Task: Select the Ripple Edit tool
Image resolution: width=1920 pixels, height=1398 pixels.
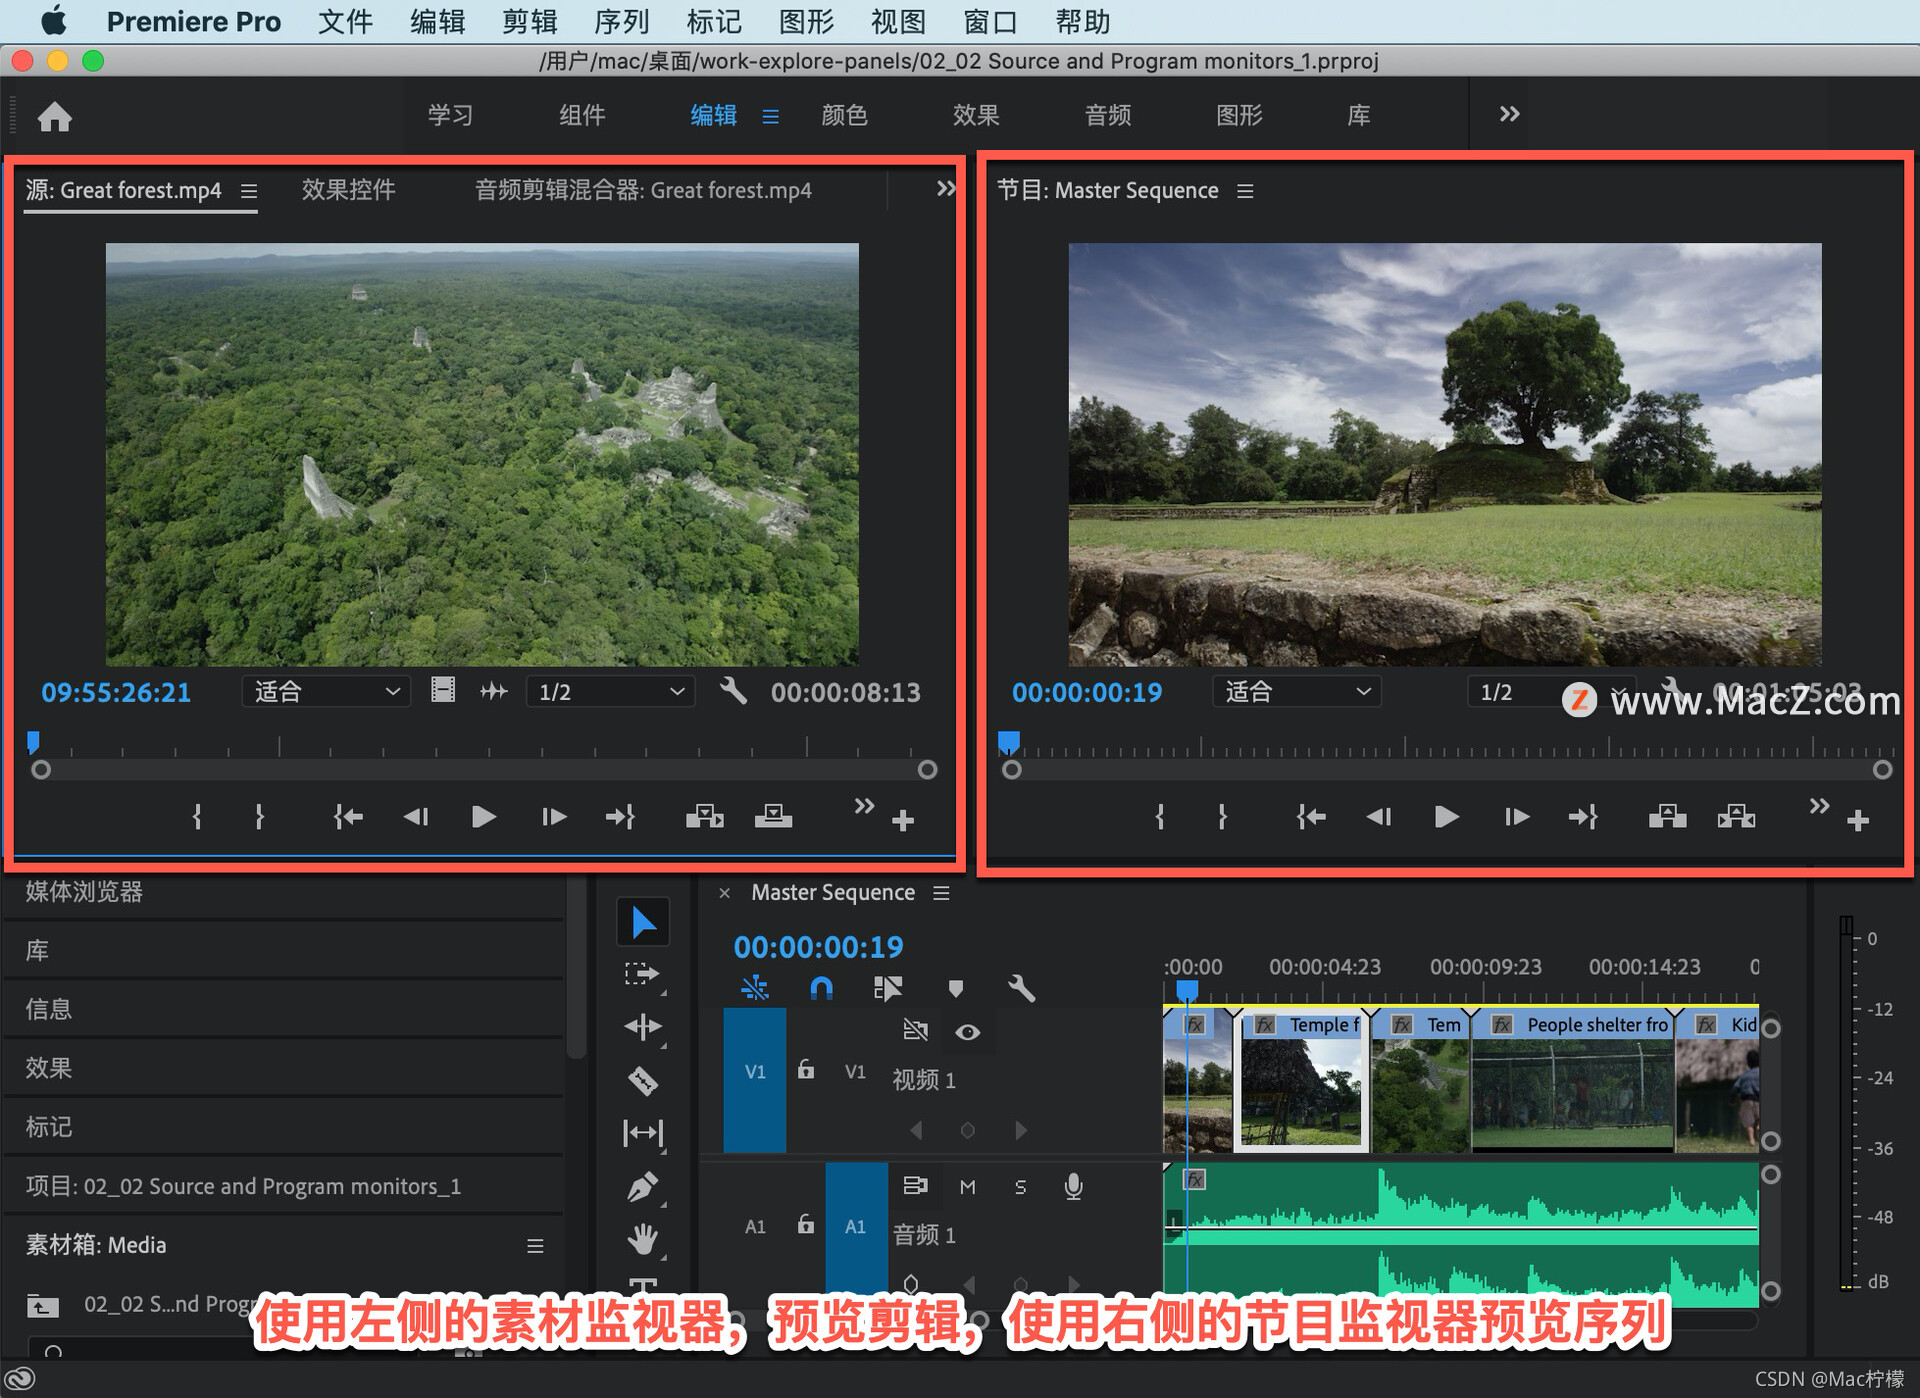Action: [x=643, y=1027]
